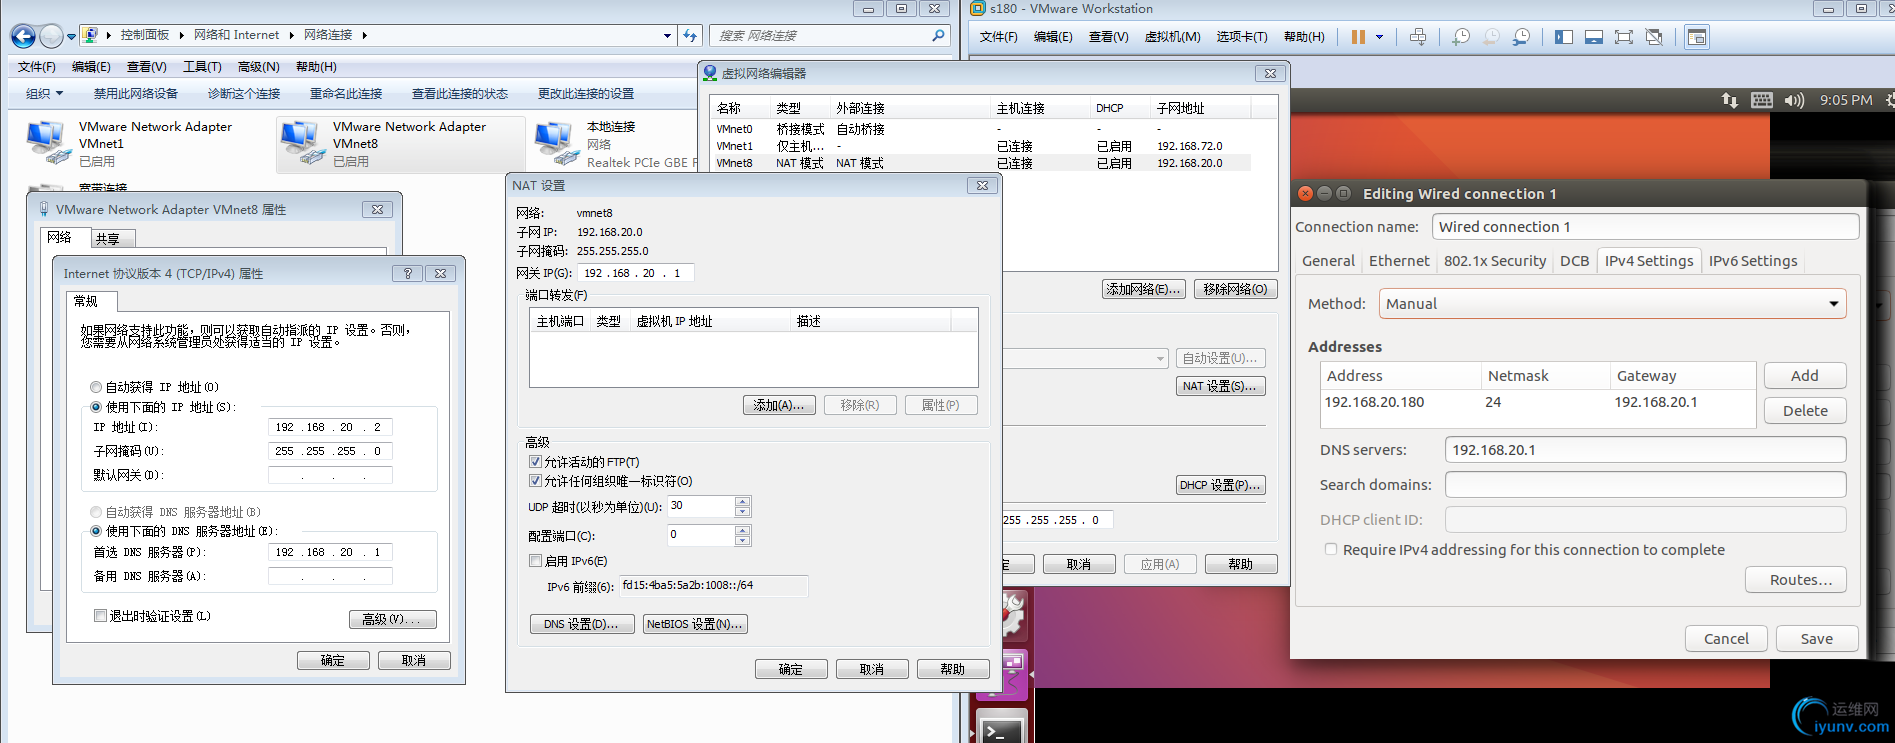
Task: Toggle 允许活动的 FTP checkbox
Action: coord(535,462)
